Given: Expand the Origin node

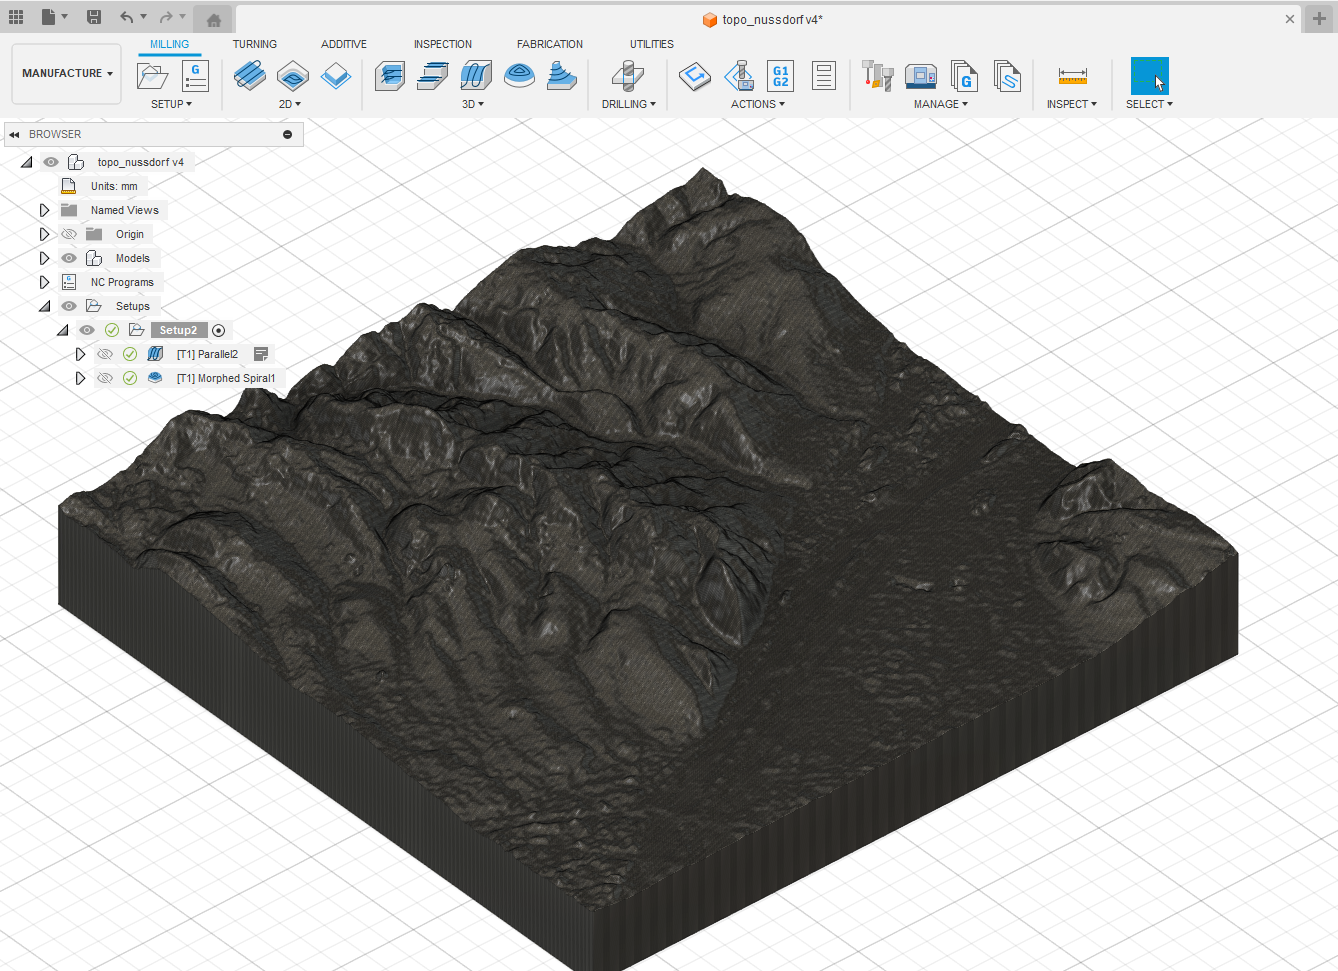Looking at the screenshot, I should coord(44,234).
